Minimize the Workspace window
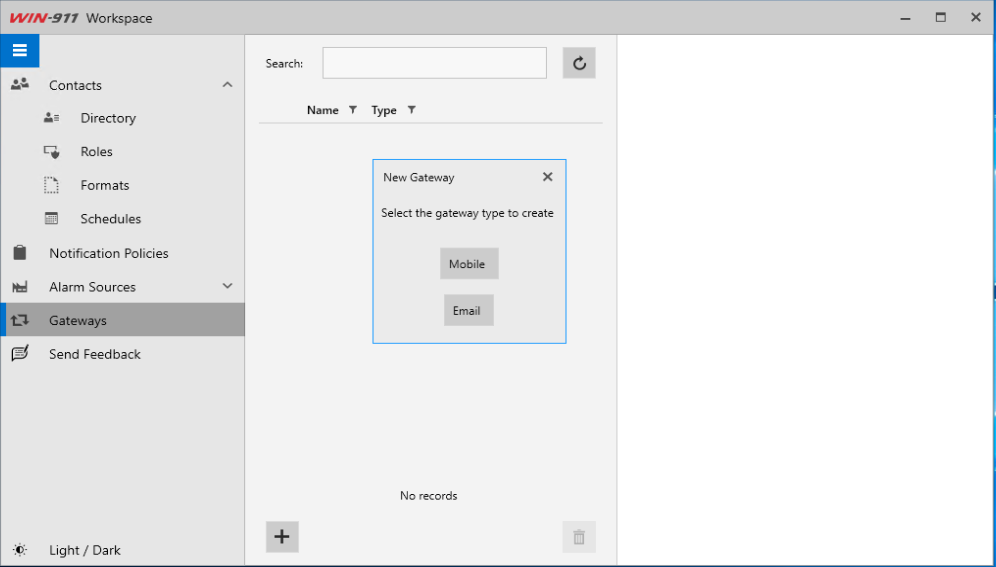This screenshot has width=996, height=567. point(905,18)
